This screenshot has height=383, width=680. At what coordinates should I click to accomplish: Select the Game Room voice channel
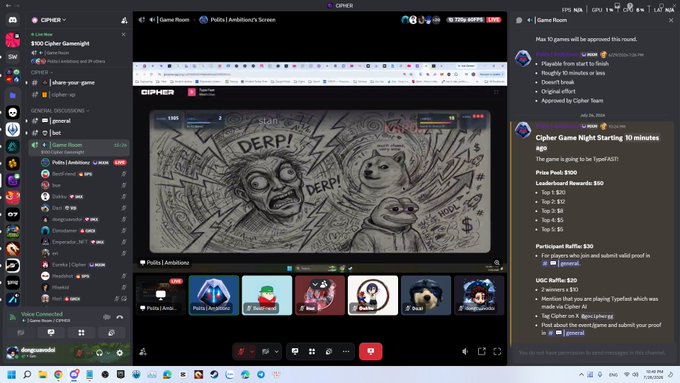79,147
